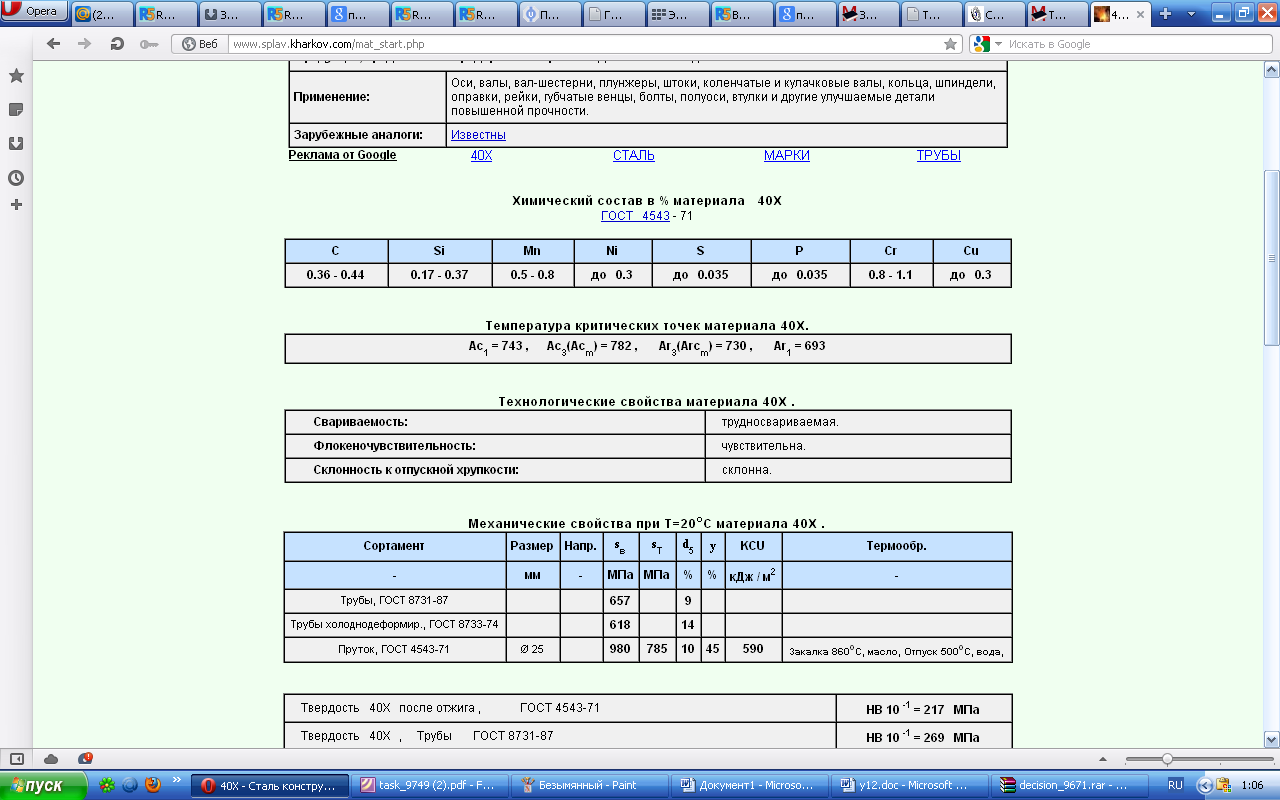Switch to y12.doc Microsoft Word taskbar window
Image resolution: width=1280 pixels, height=800 pixels.
(x=907, y=786)
